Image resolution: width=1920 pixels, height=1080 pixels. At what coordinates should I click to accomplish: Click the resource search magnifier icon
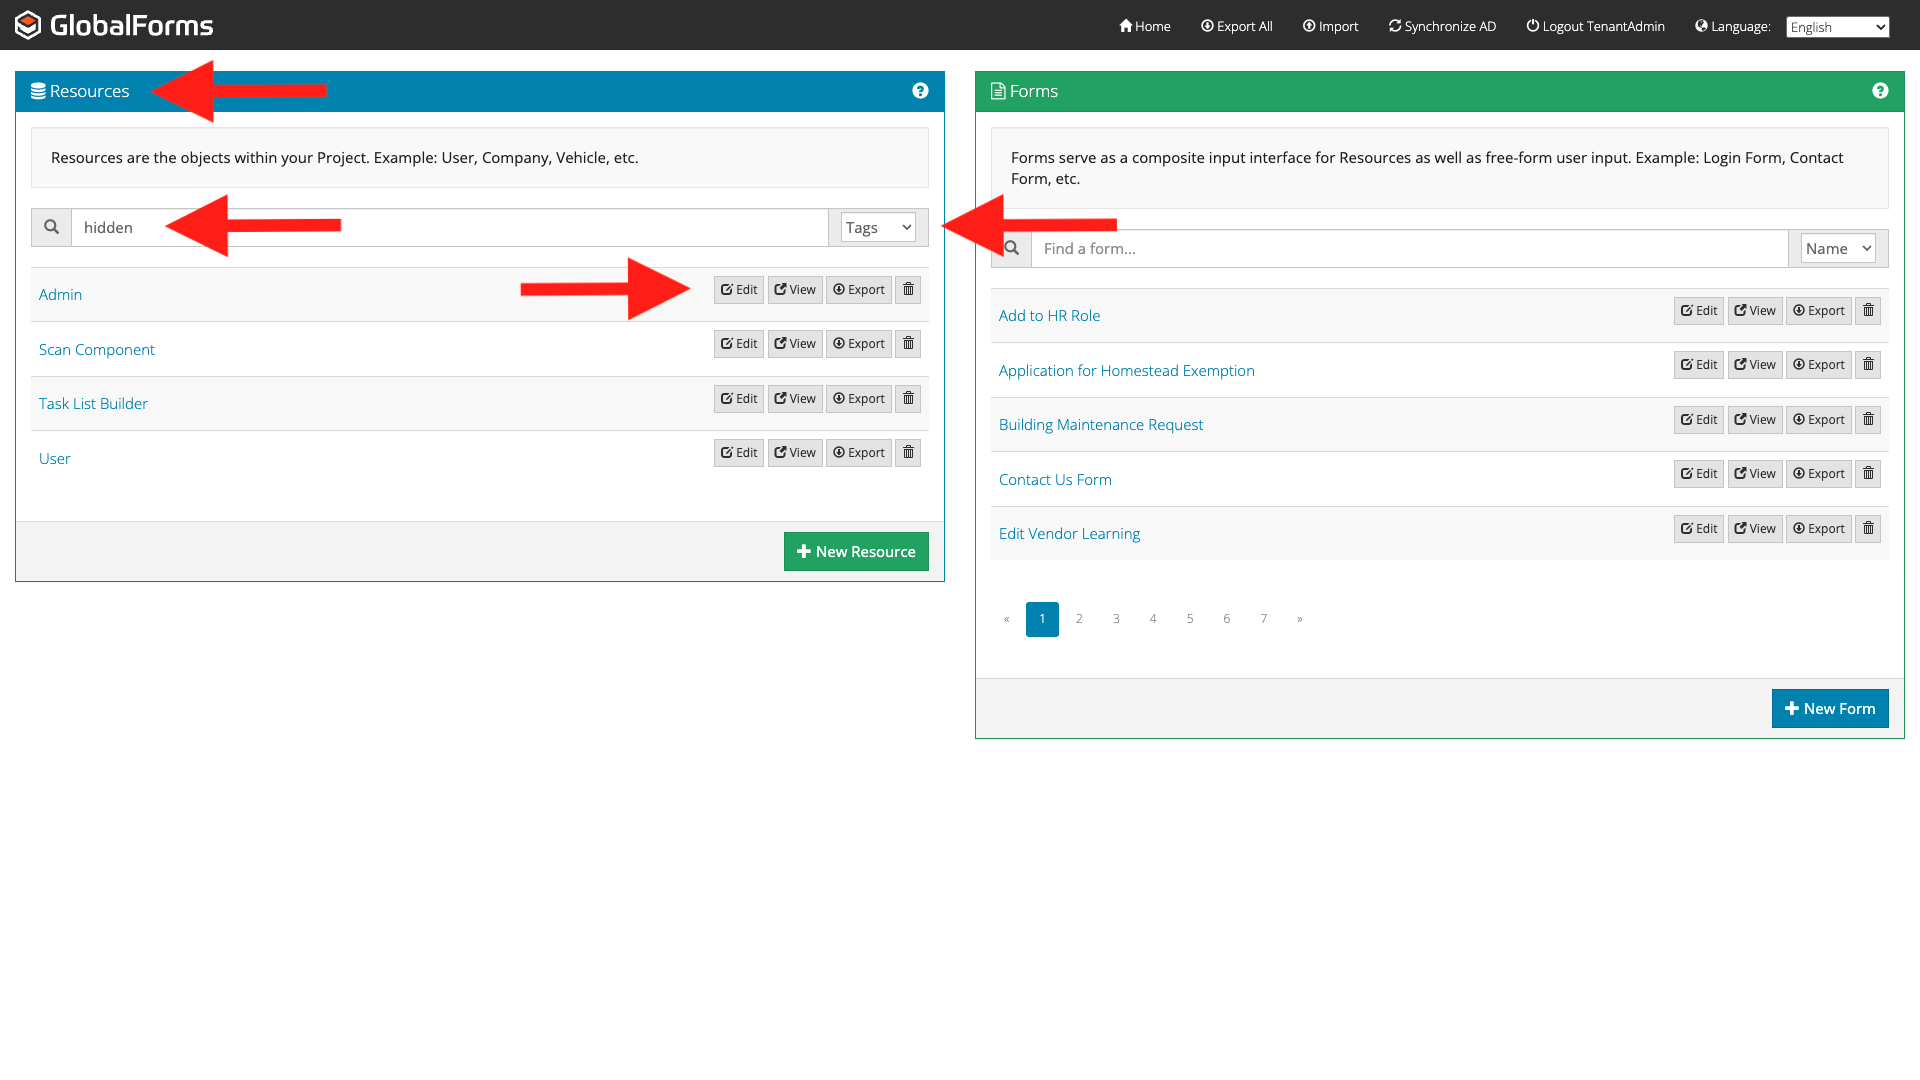[x=51, y=228]
